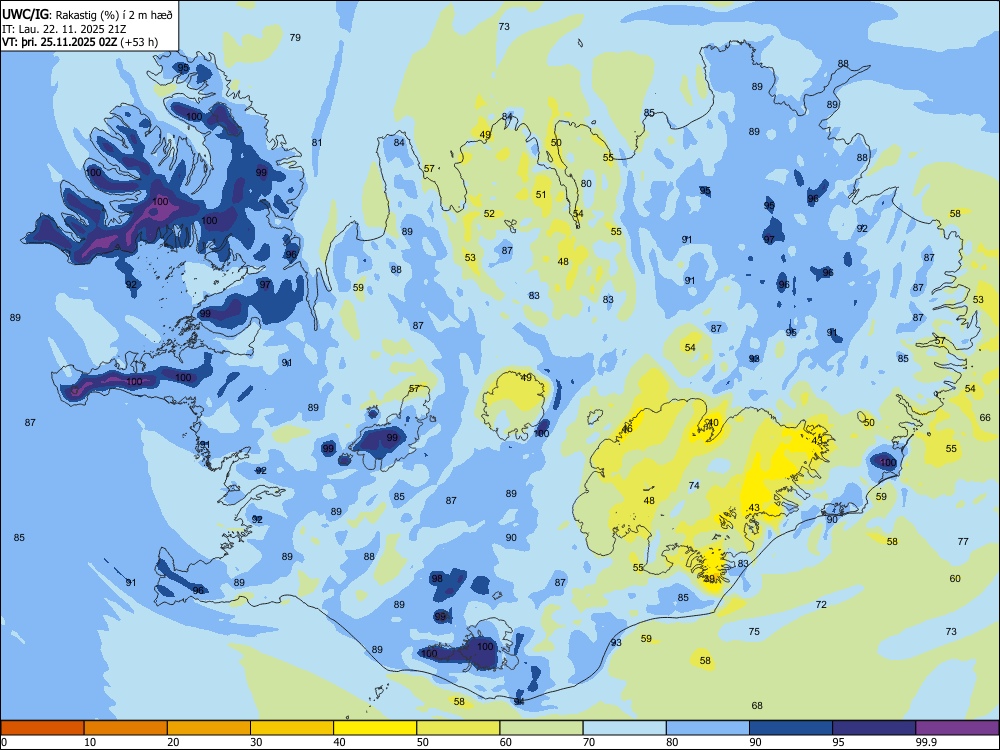Screen dimensions: 1000x750
Task: Pick the light green 60–70 legend swatch
Action: (541, 728)
